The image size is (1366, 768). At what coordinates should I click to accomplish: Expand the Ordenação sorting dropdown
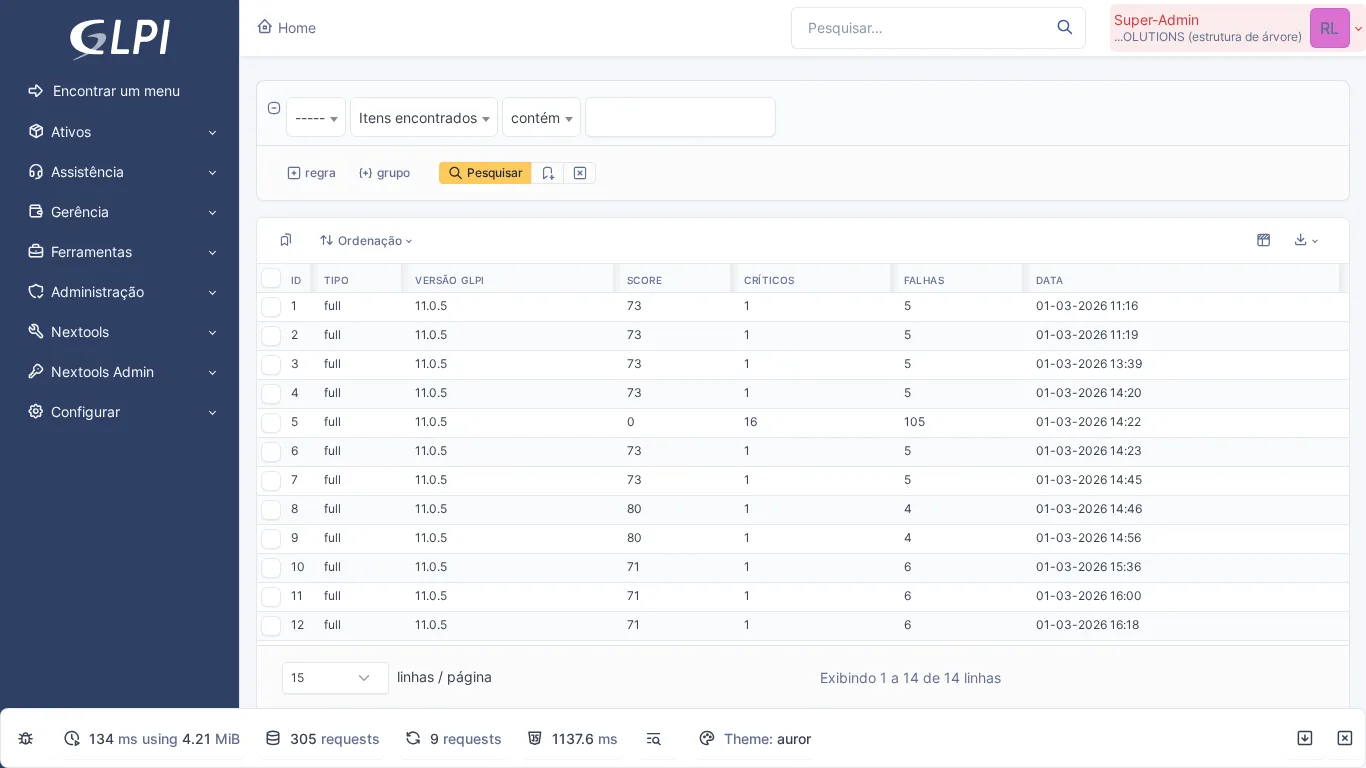pos(366,240)
